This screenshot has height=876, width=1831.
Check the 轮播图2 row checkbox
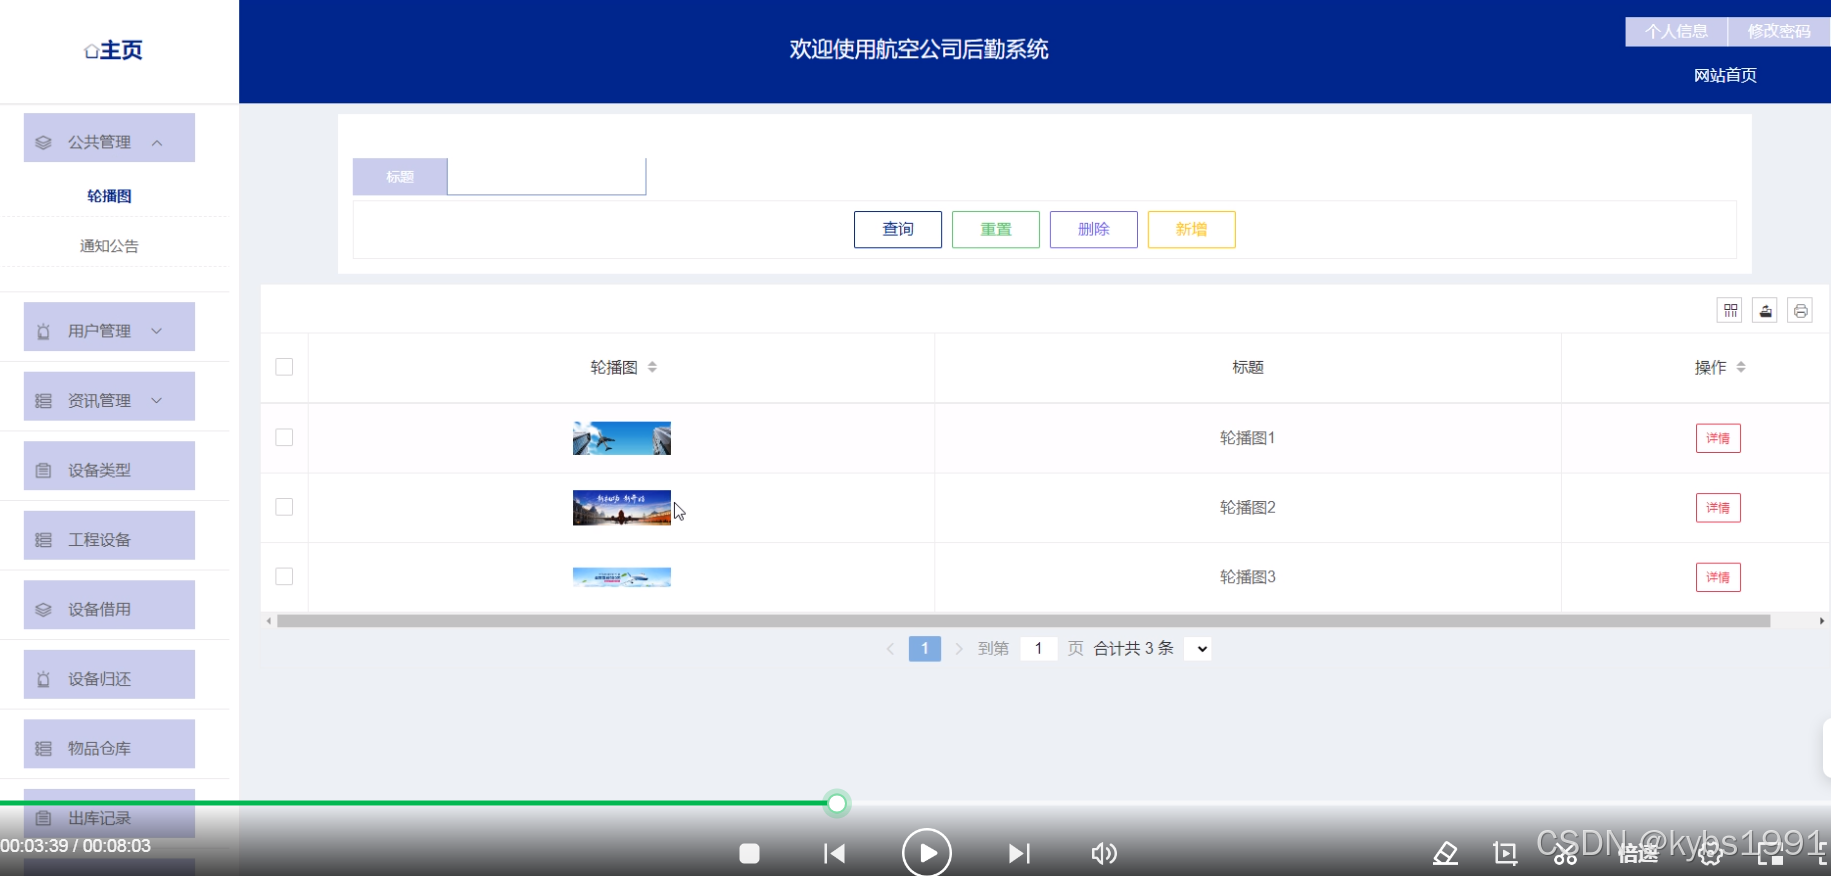click(284, 507)
